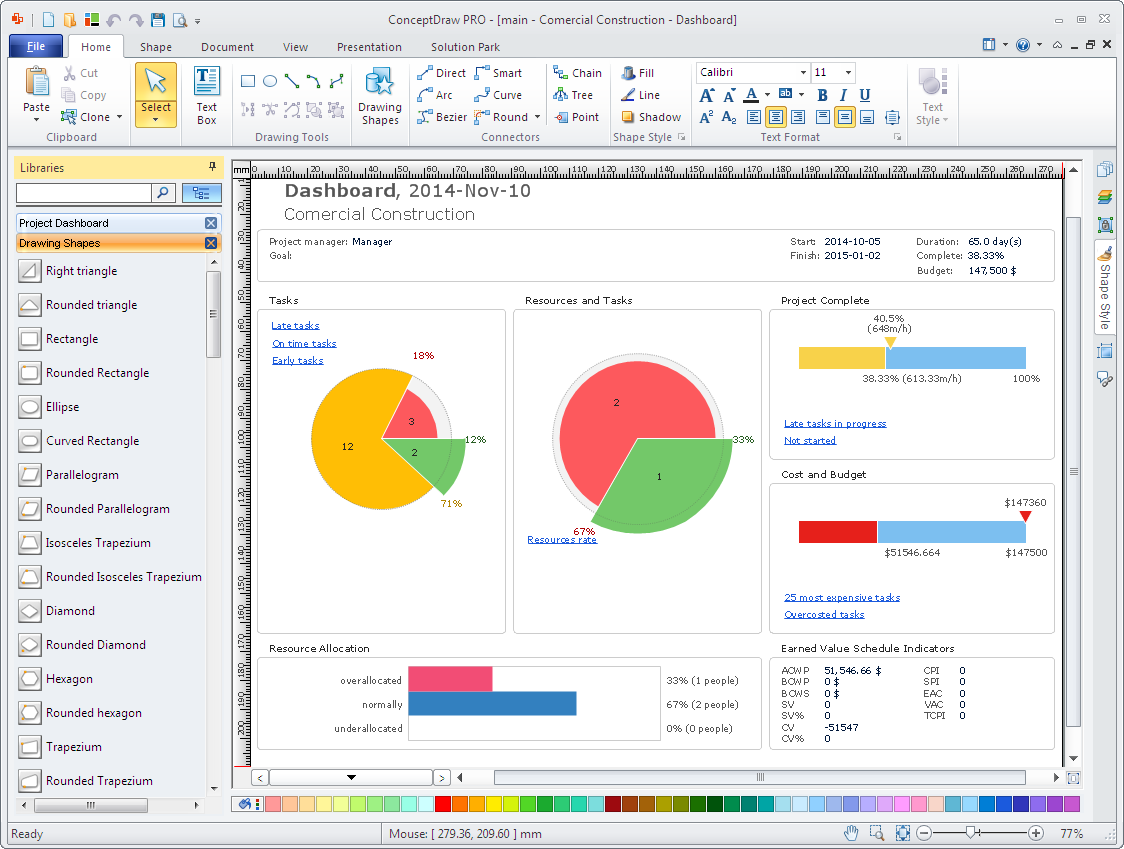
Task: Click the Libraries search input field
Action: pyautogui.click(x=84, y=193)
